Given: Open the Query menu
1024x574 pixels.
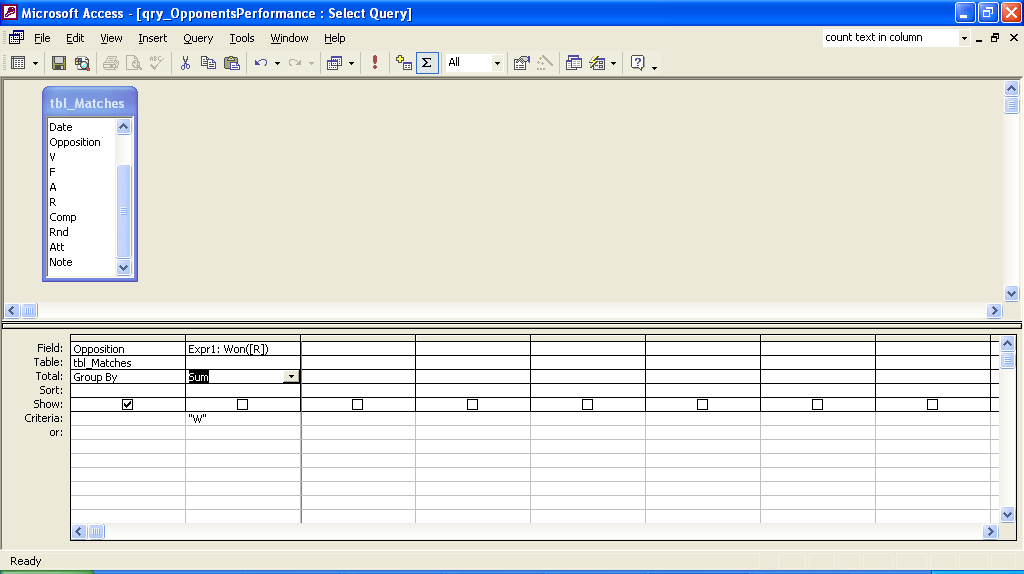Looking at the screenshot, I should point(198,38).
